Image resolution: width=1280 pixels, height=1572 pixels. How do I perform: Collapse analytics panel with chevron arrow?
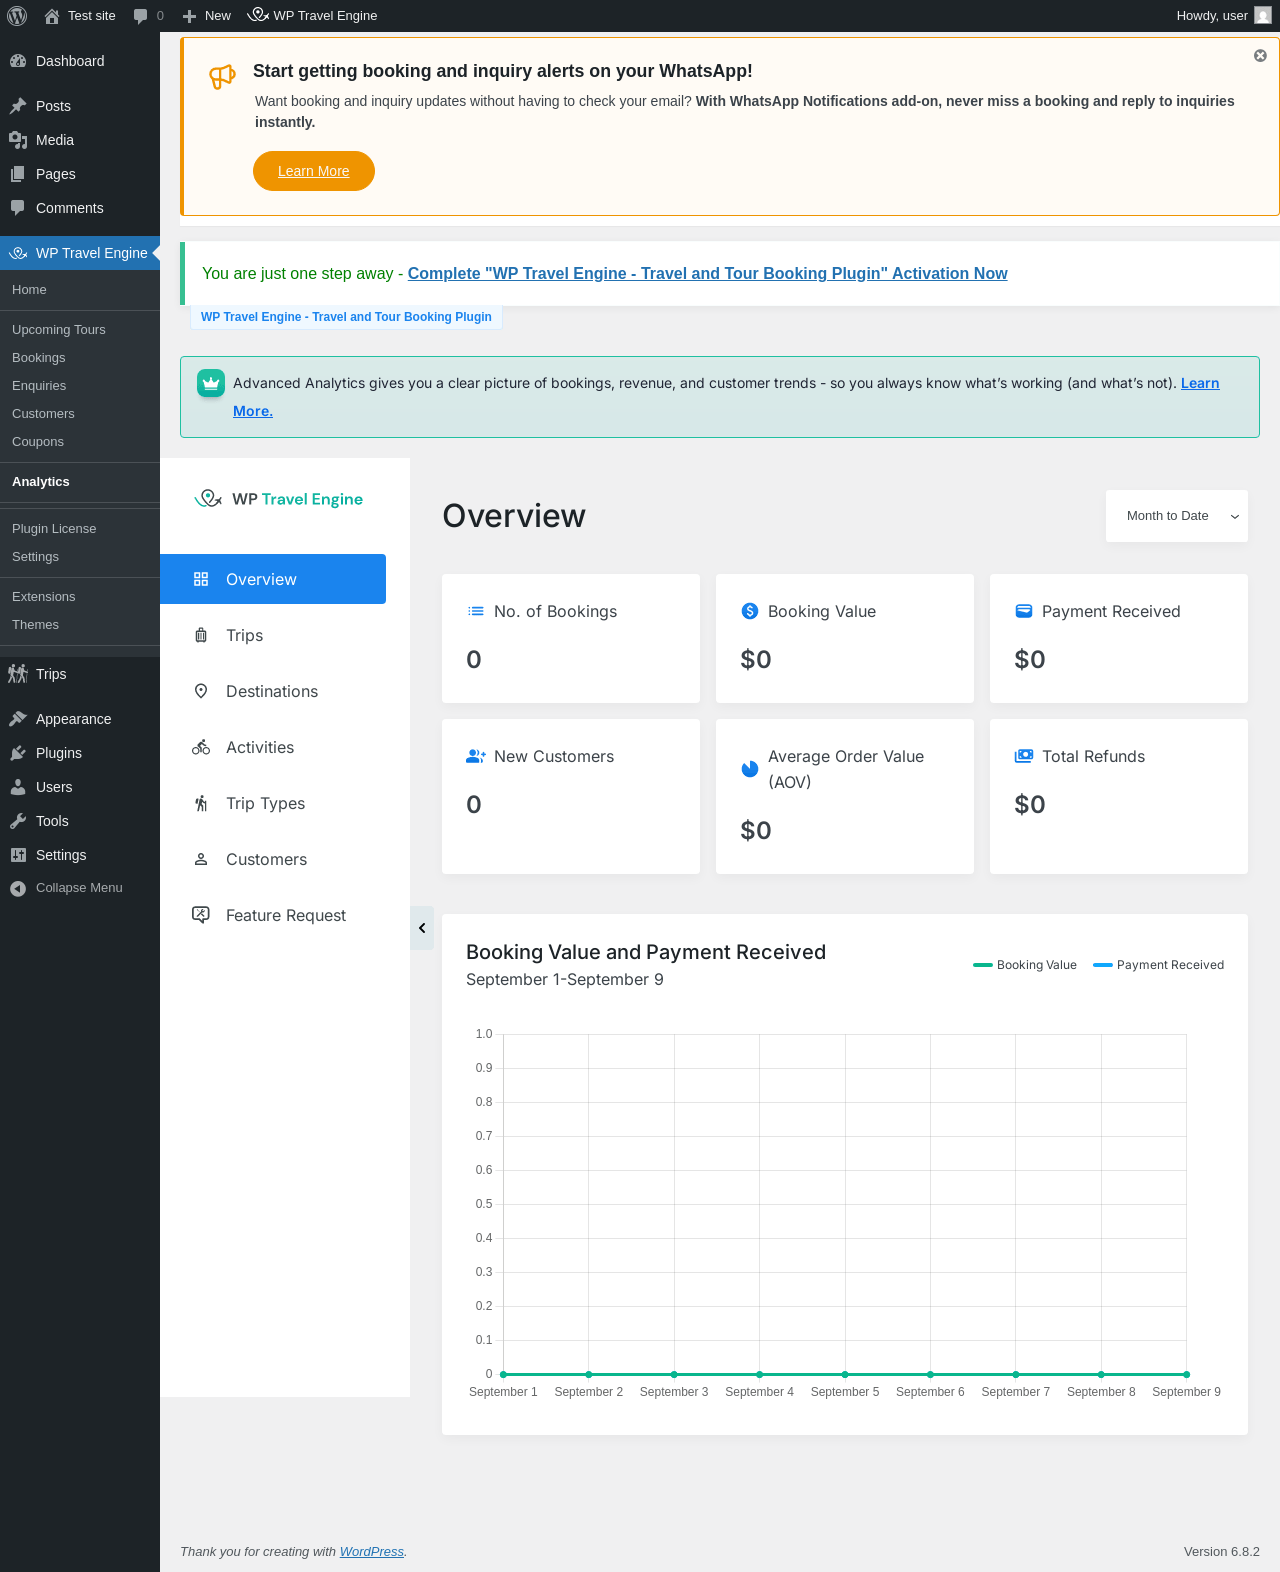(422, 928)
